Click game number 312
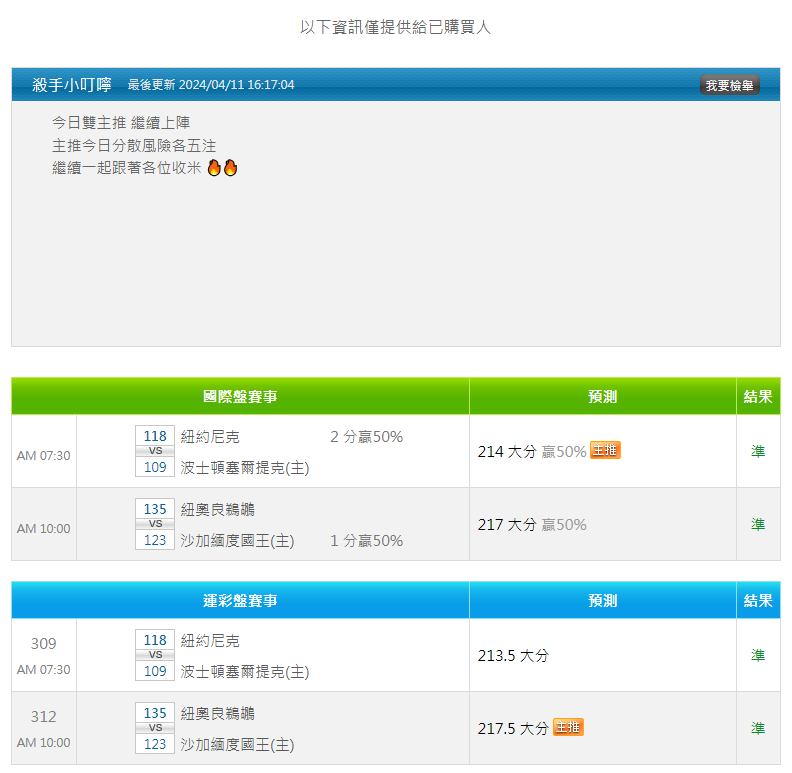The image size is (792, 773). point(43,716)
